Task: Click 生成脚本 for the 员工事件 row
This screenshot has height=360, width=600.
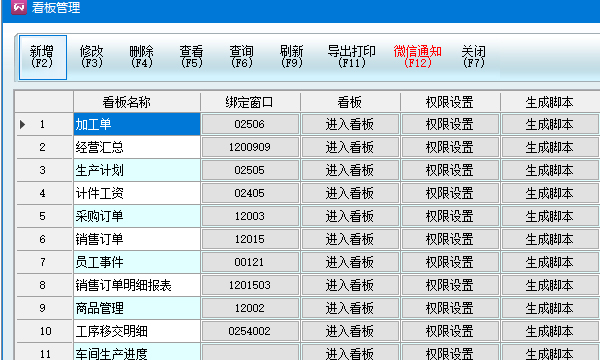Action: point(550,262)
